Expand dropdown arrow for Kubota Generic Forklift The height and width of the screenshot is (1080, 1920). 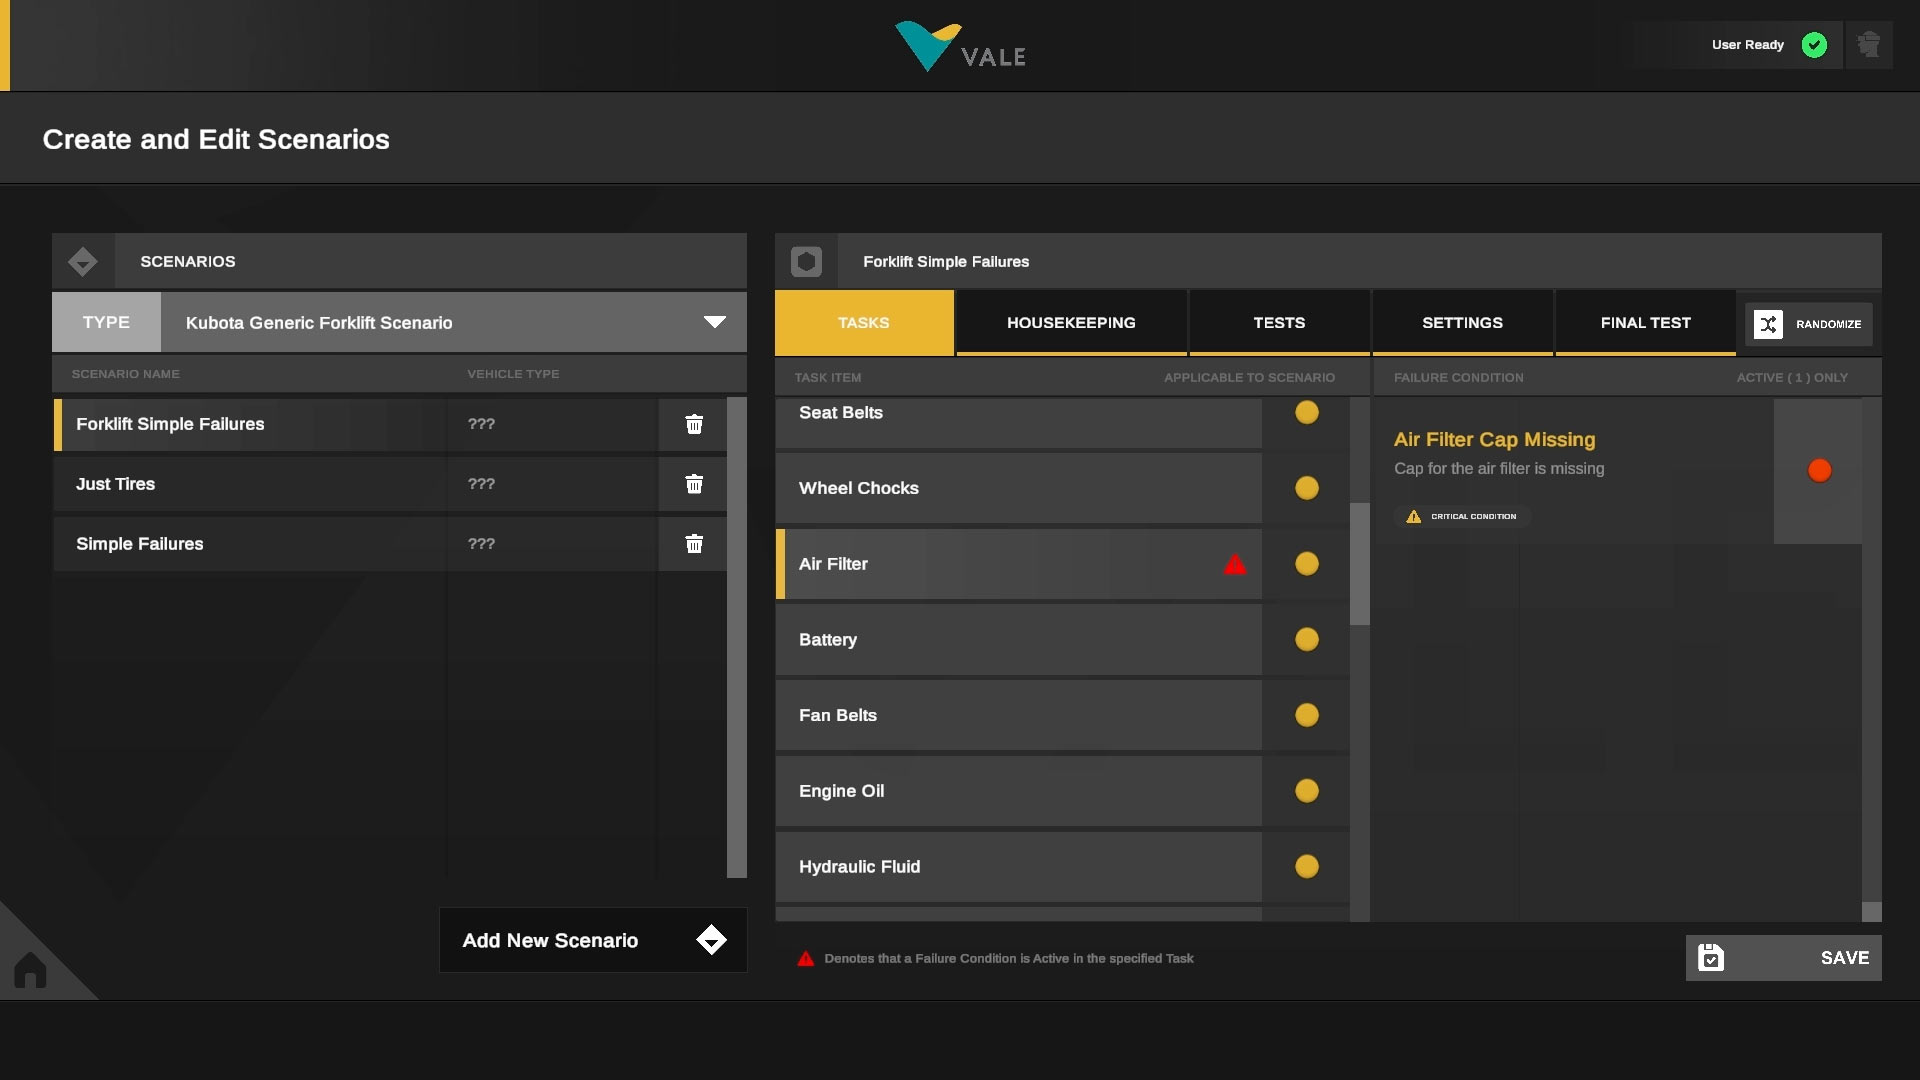(714, 322)
